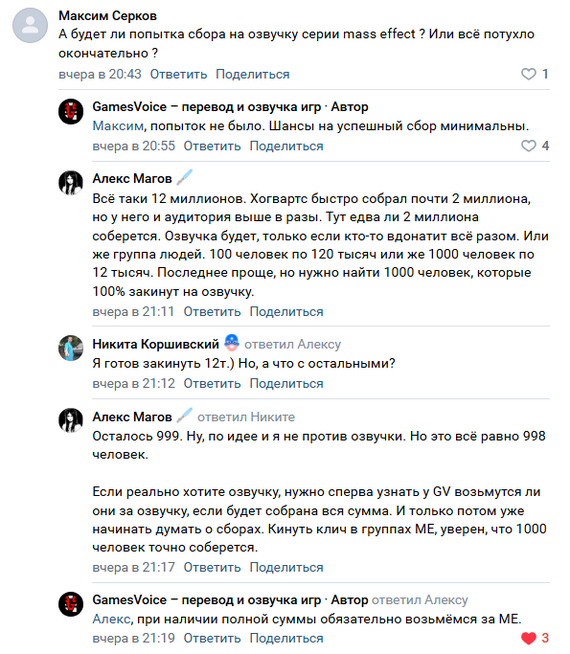Viewport: 570px width, 654px height.
Task: Open Никита Коршивский profile photo
Action: pos(70,348)
